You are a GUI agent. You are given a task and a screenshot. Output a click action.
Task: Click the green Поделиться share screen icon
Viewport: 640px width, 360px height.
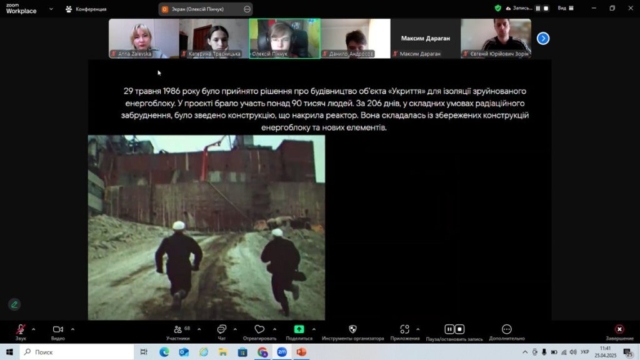[x=299, y=329]
